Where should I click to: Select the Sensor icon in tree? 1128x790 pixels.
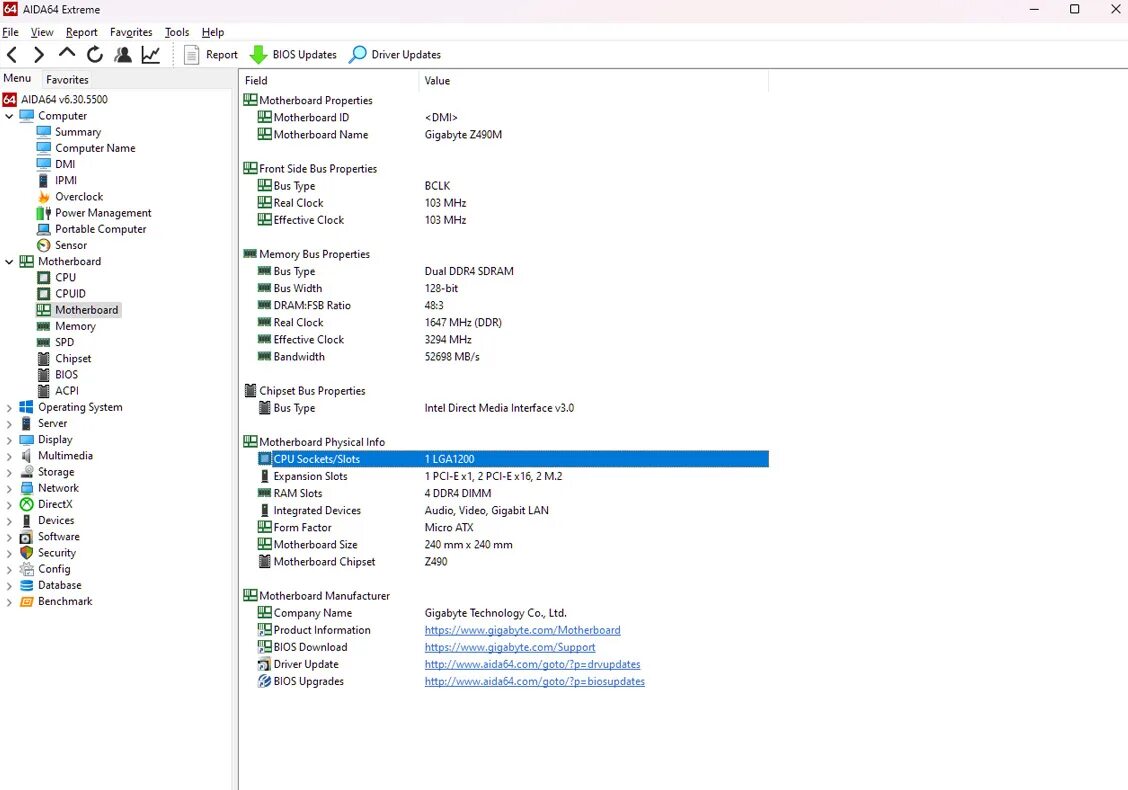(44, 245)
